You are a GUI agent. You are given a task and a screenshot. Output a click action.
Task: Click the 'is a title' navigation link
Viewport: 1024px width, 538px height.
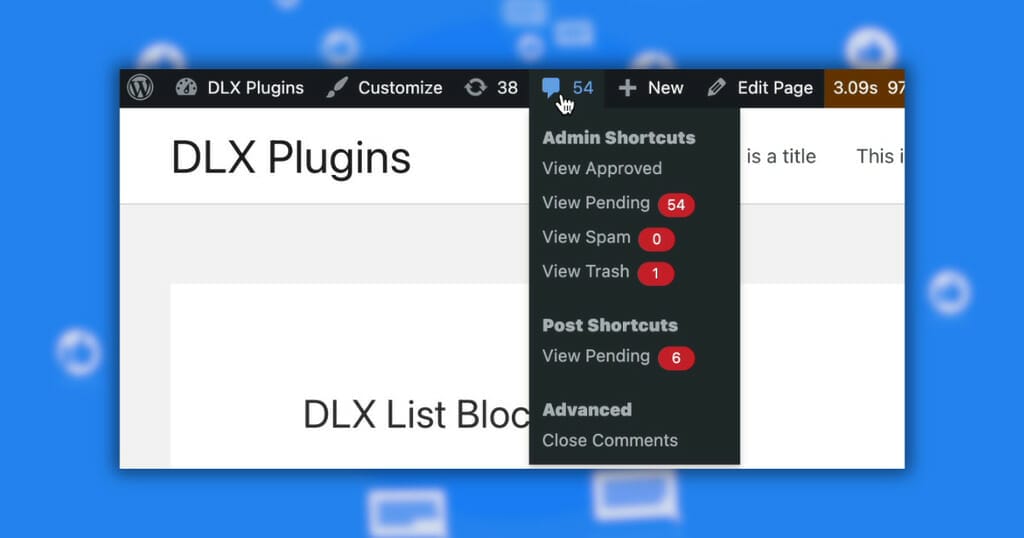[781, 156]
